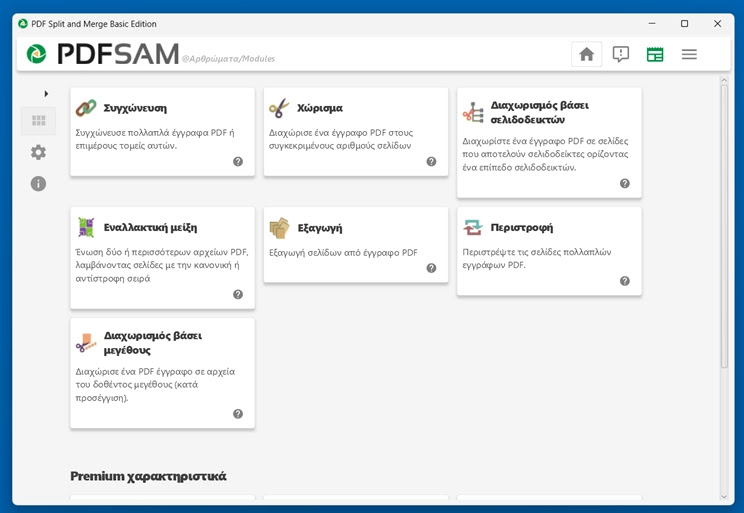Open help for Χώρισμα module

coord(431,161)
